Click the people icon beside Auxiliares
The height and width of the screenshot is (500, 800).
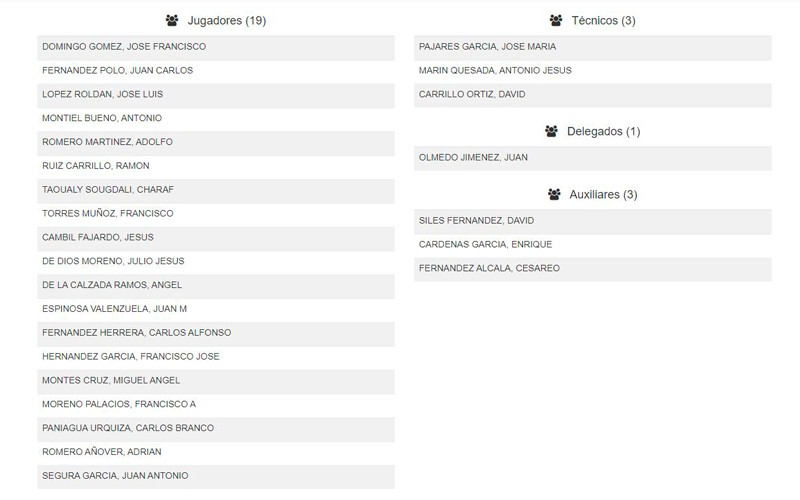(554, 194)
